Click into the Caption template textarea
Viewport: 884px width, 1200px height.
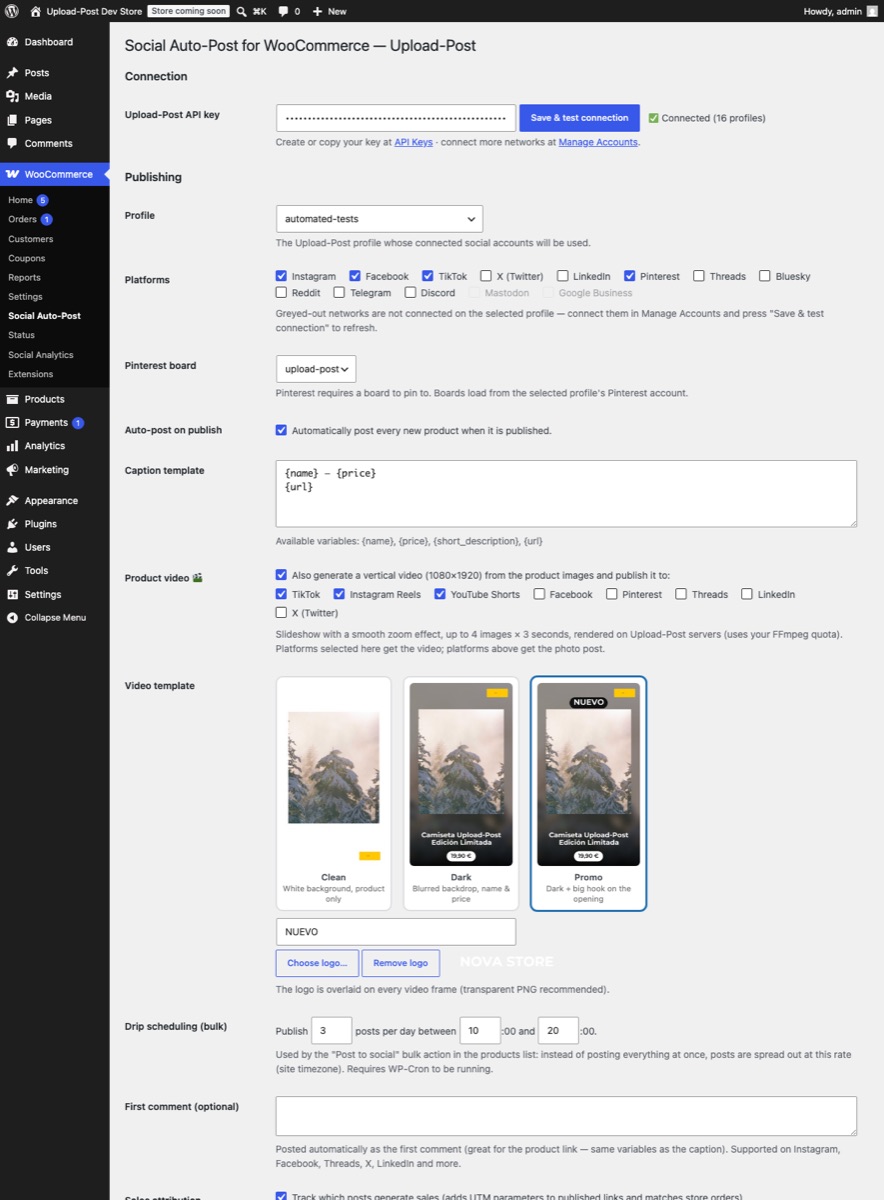tap(566, 494)
